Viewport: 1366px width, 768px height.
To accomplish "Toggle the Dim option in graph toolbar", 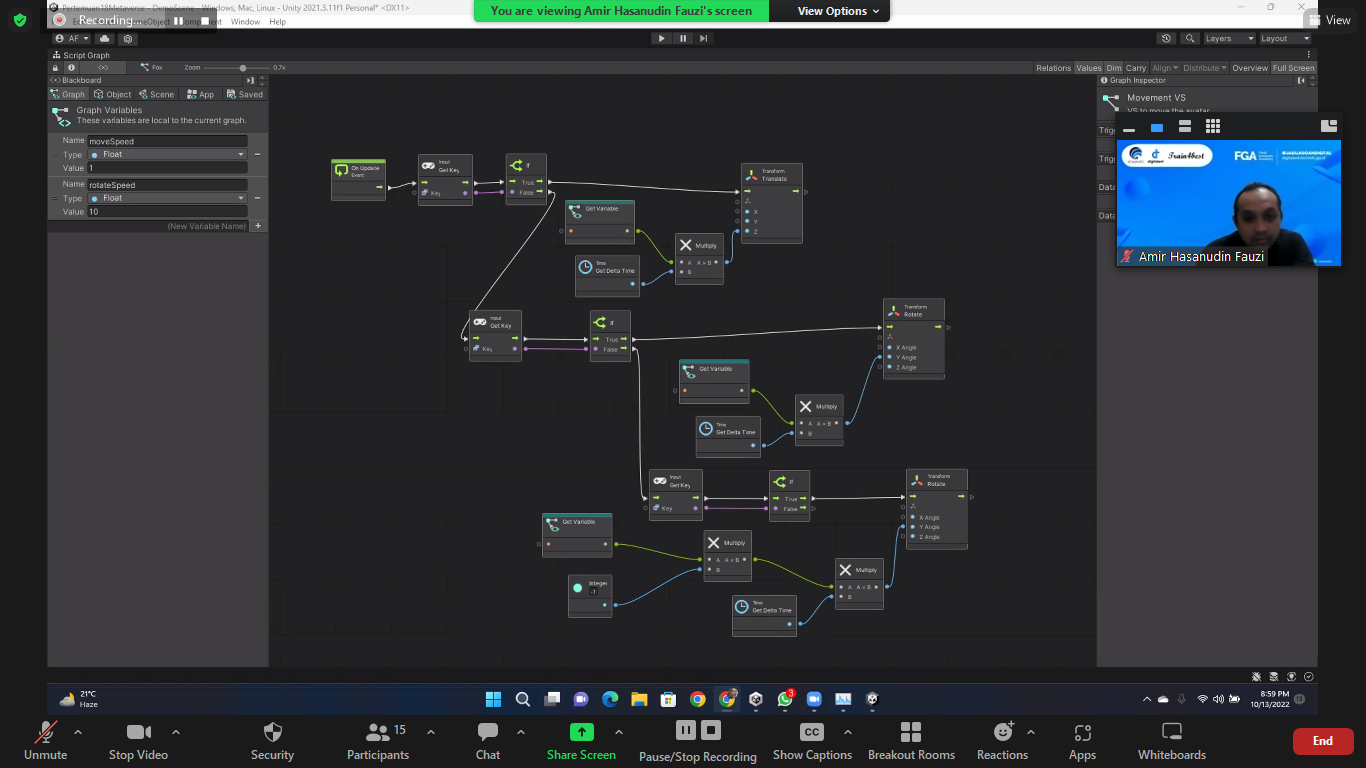I will point(1113,68).
